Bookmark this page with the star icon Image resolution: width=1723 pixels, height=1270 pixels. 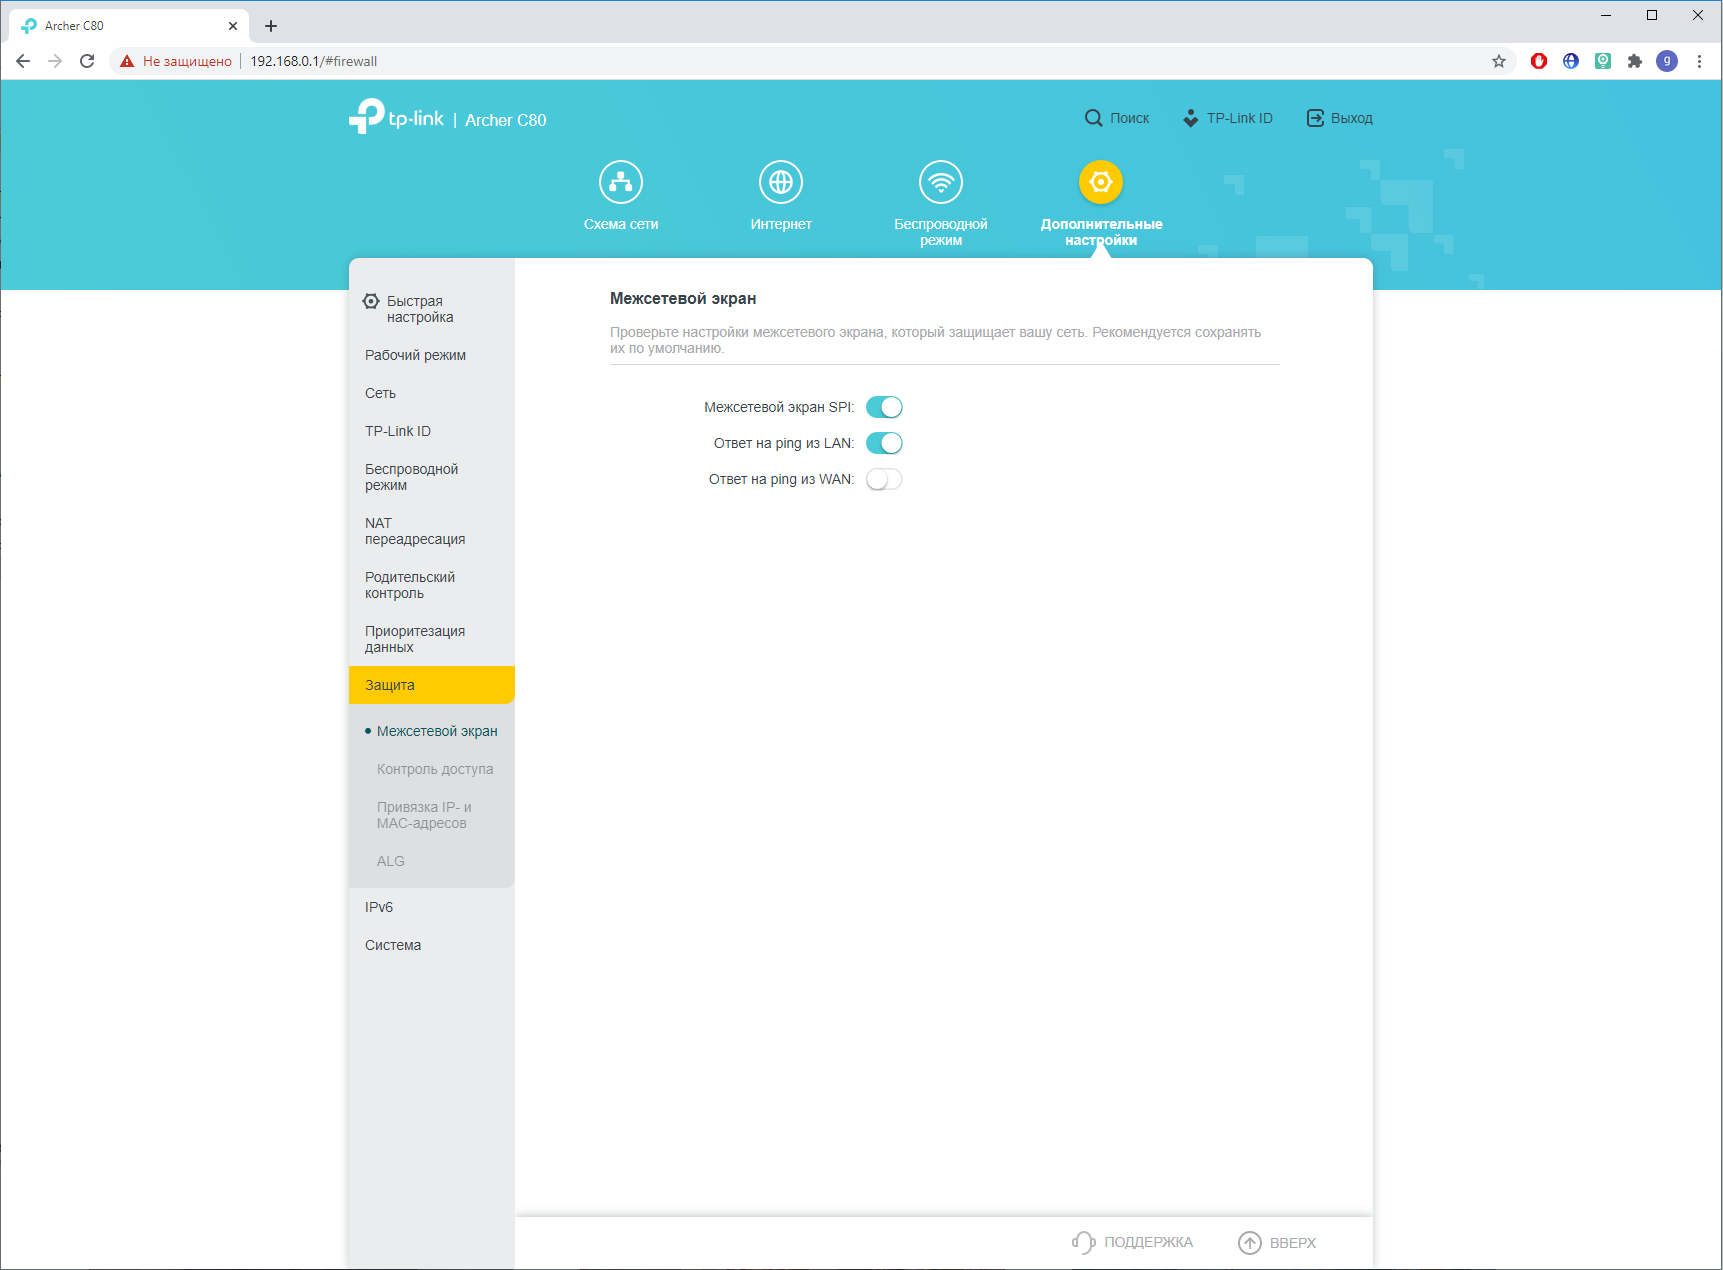1498,61
